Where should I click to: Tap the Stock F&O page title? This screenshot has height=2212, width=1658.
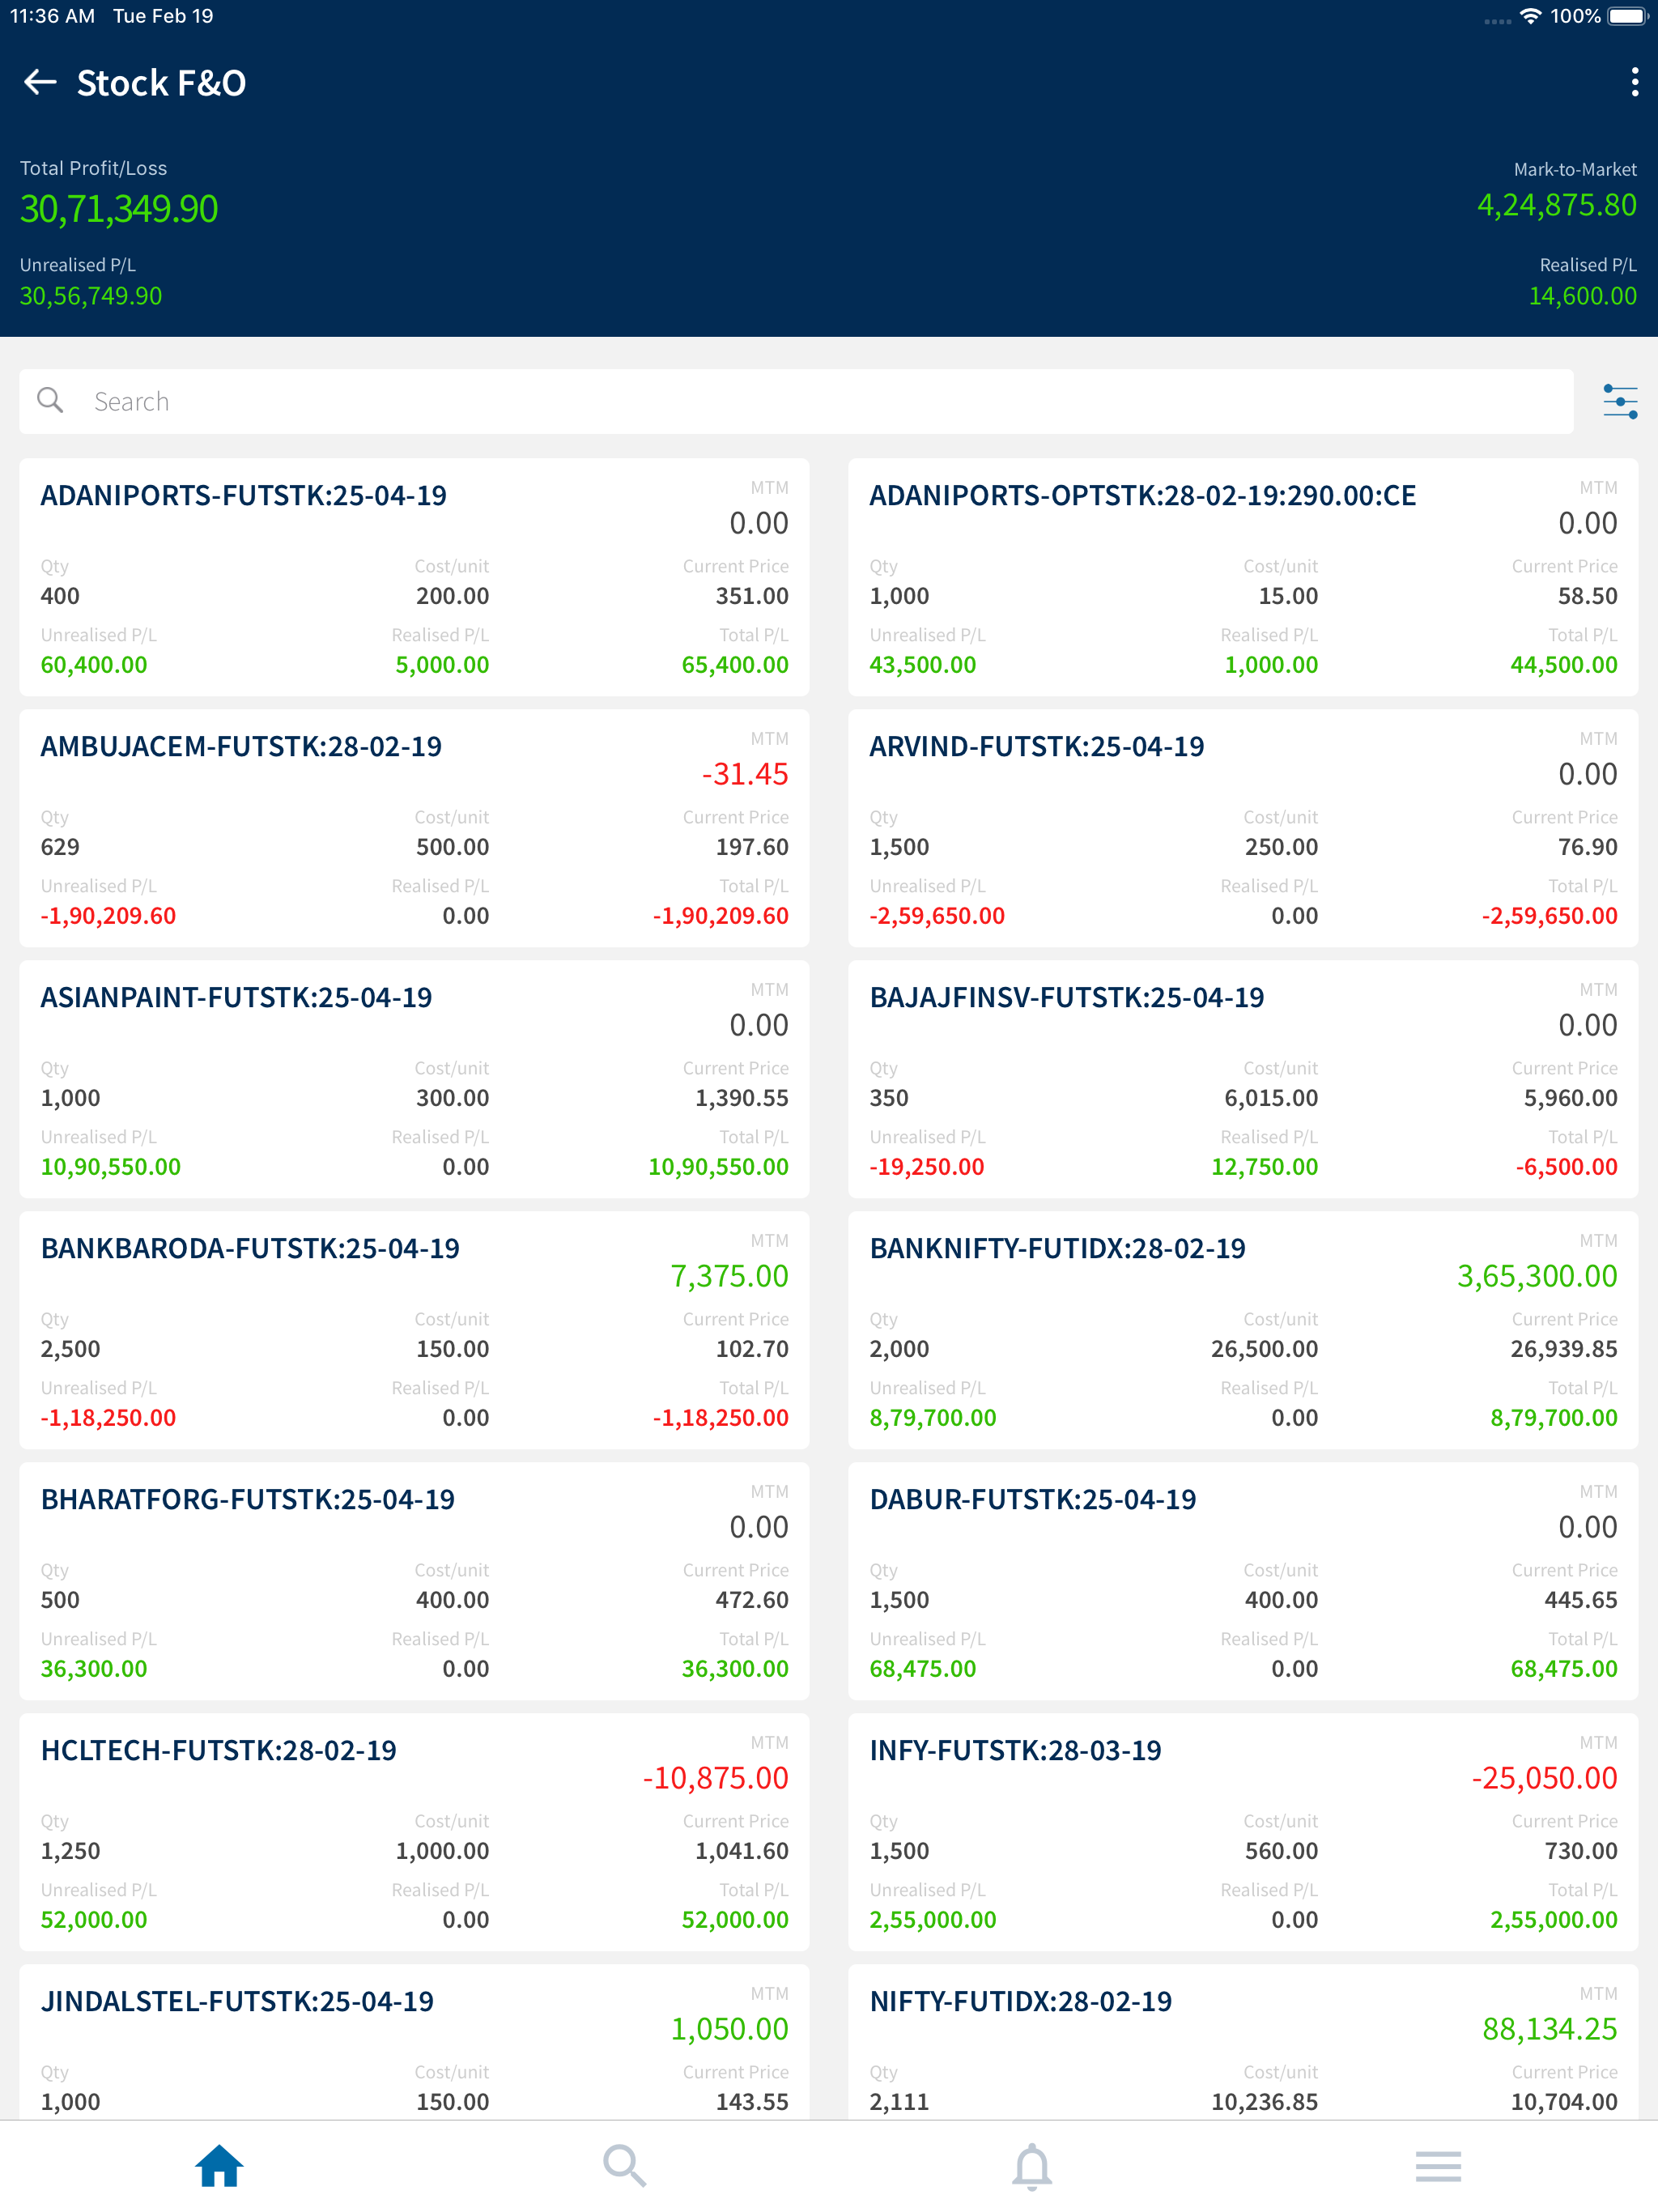[161, 83]
